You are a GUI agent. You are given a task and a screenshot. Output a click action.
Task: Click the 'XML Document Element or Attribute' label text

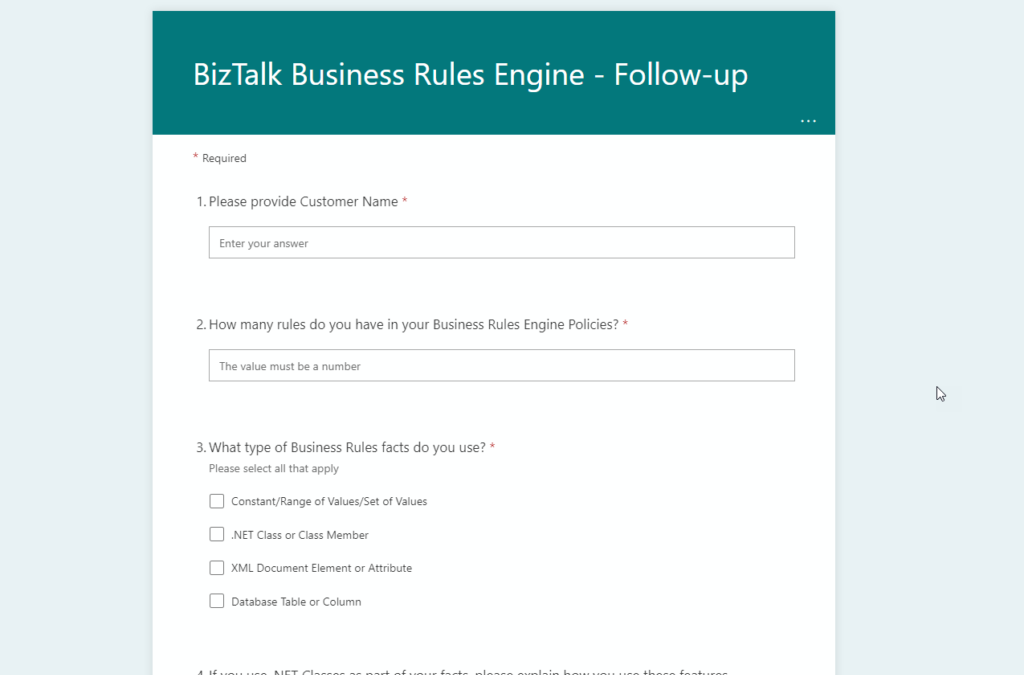[x=321, y=568]
